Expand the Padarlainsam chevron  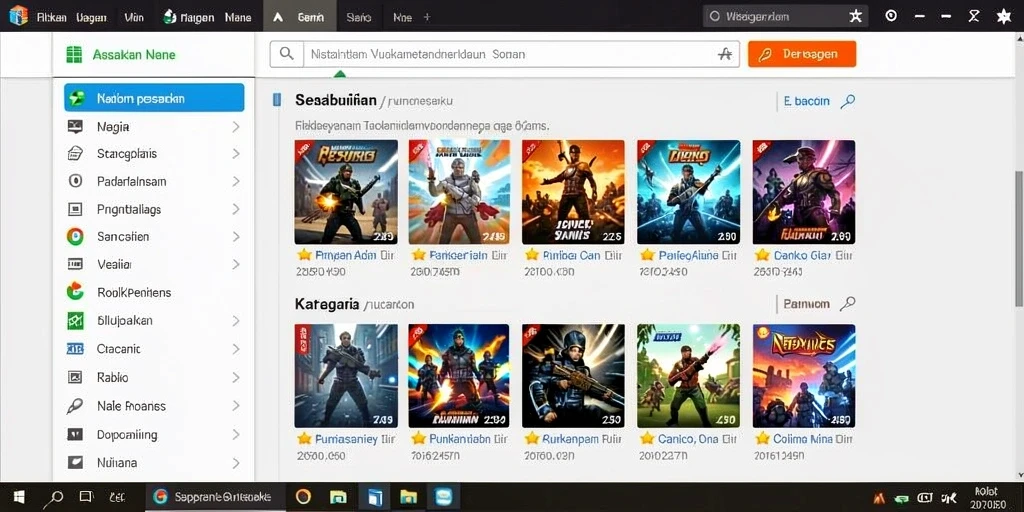[x=236, y=181]
